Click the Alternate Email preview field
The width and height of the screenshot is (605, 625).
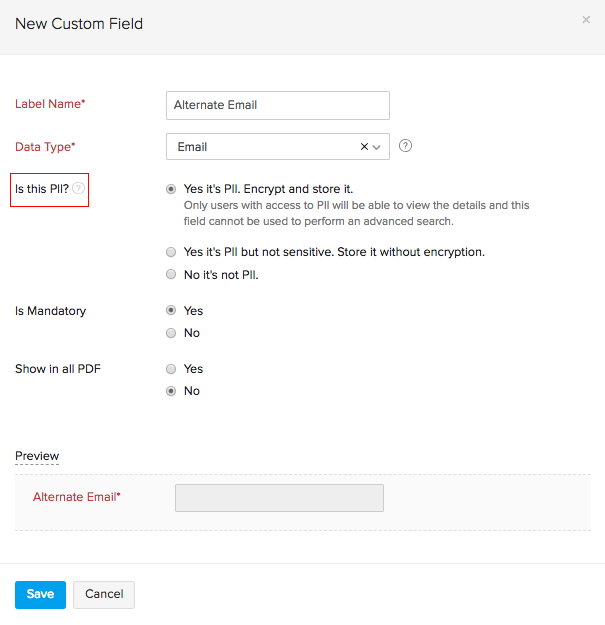pyautogui.click(x=279, y=498)
